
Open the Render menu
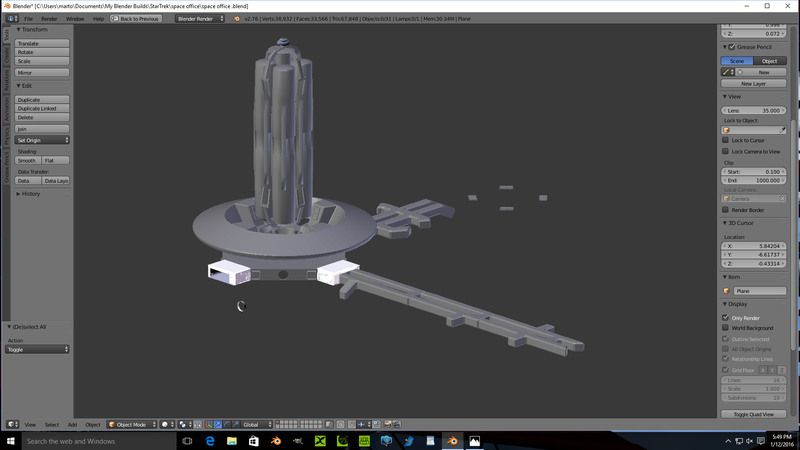(49, 19)
